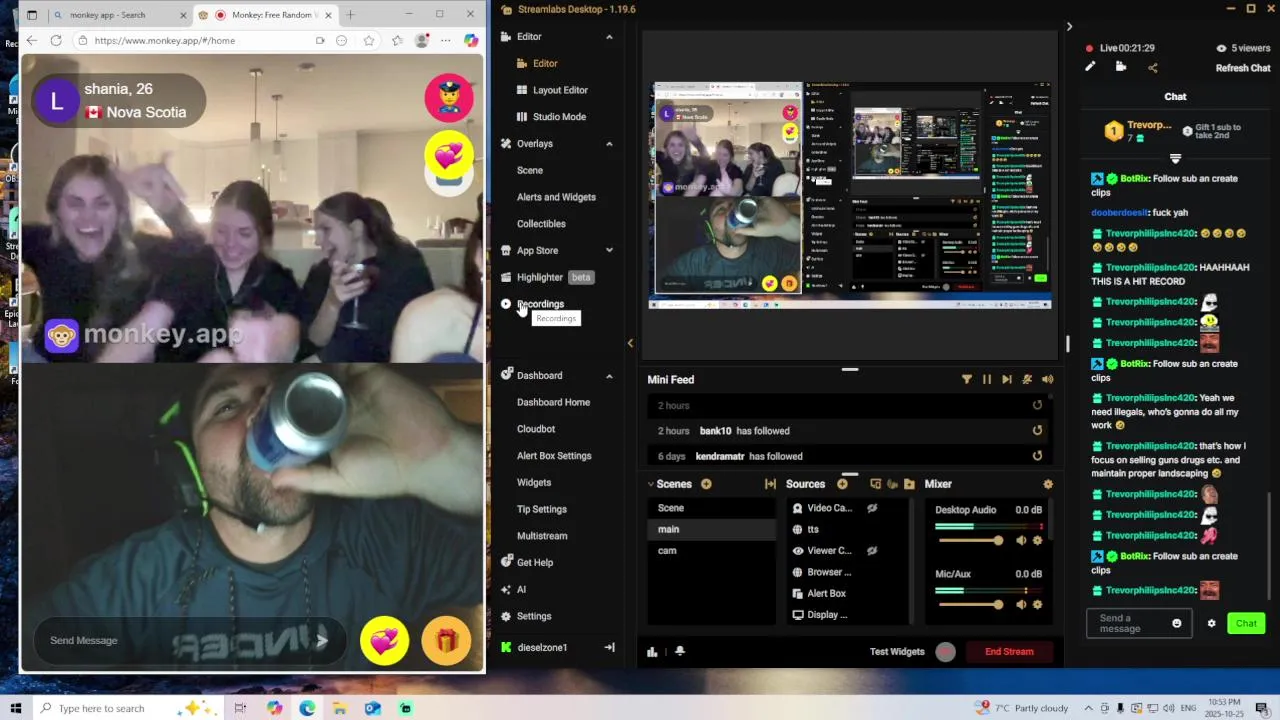Screen dimensions: 1280x720
Task: Click the green Chat send button
Action: click(x=1246, y=624)
